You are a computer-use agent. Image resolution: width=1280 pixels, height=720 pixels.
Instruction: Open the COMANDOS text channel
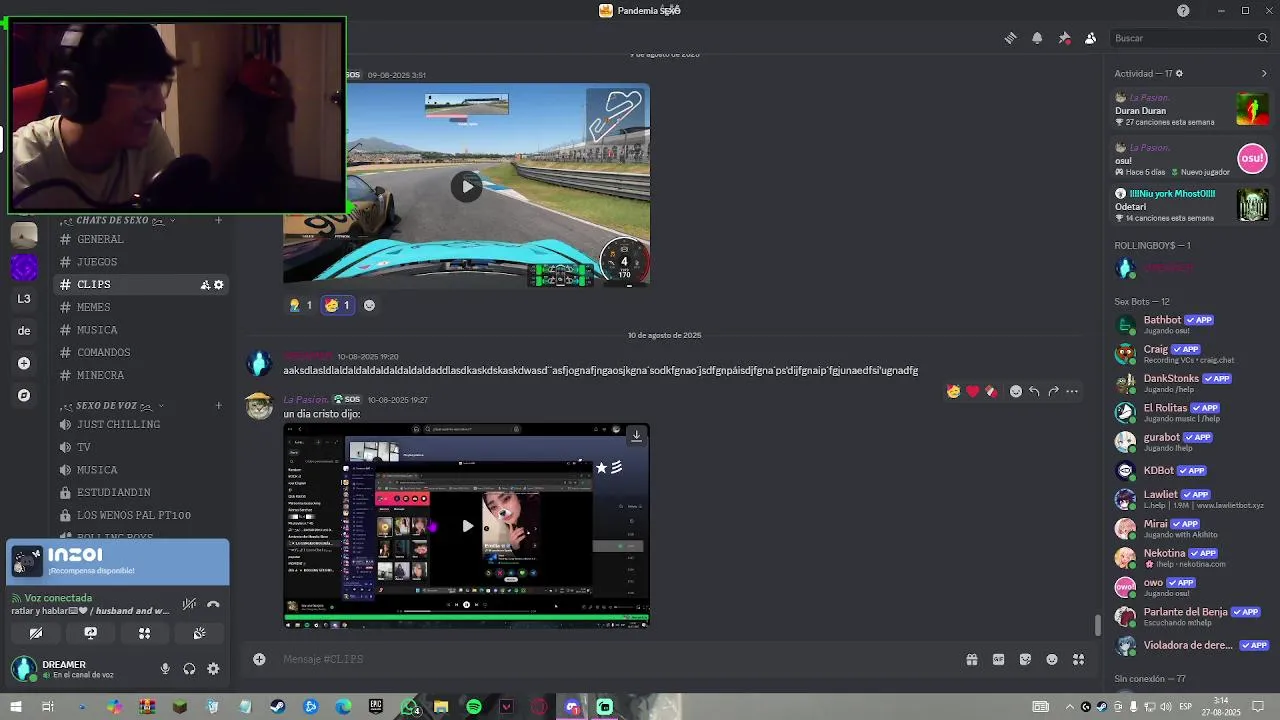click(143, 352)
